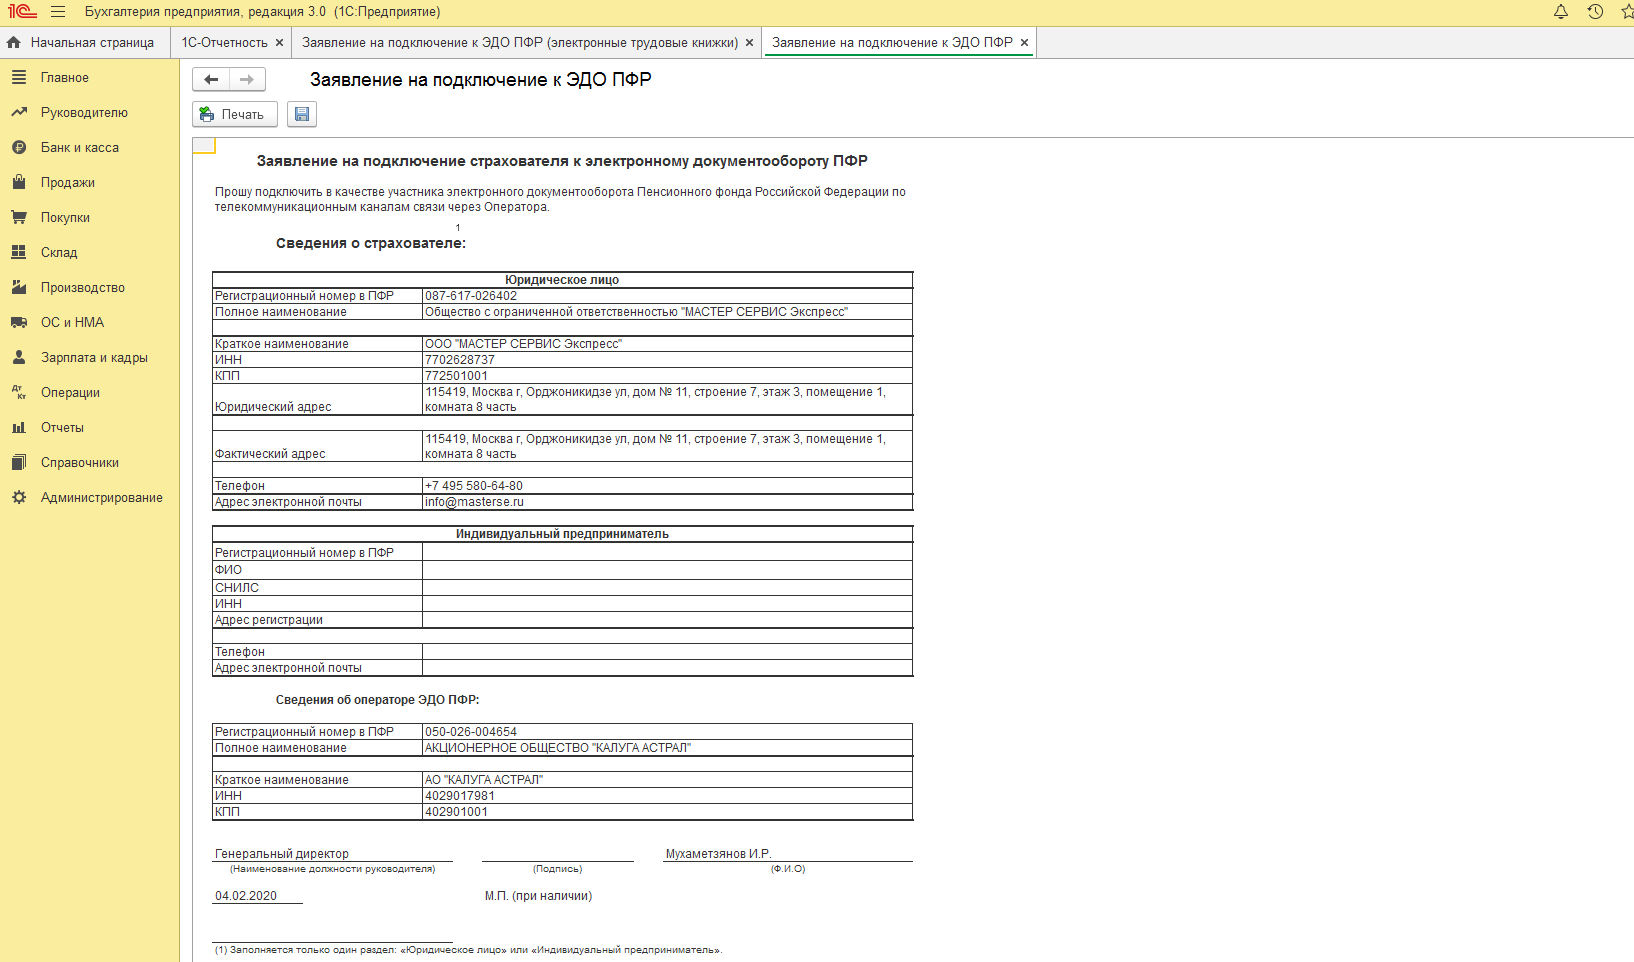Click the name Мухаметзянов И.Р.
Screen dimensions: 1634x962
[x=718, y=854]
